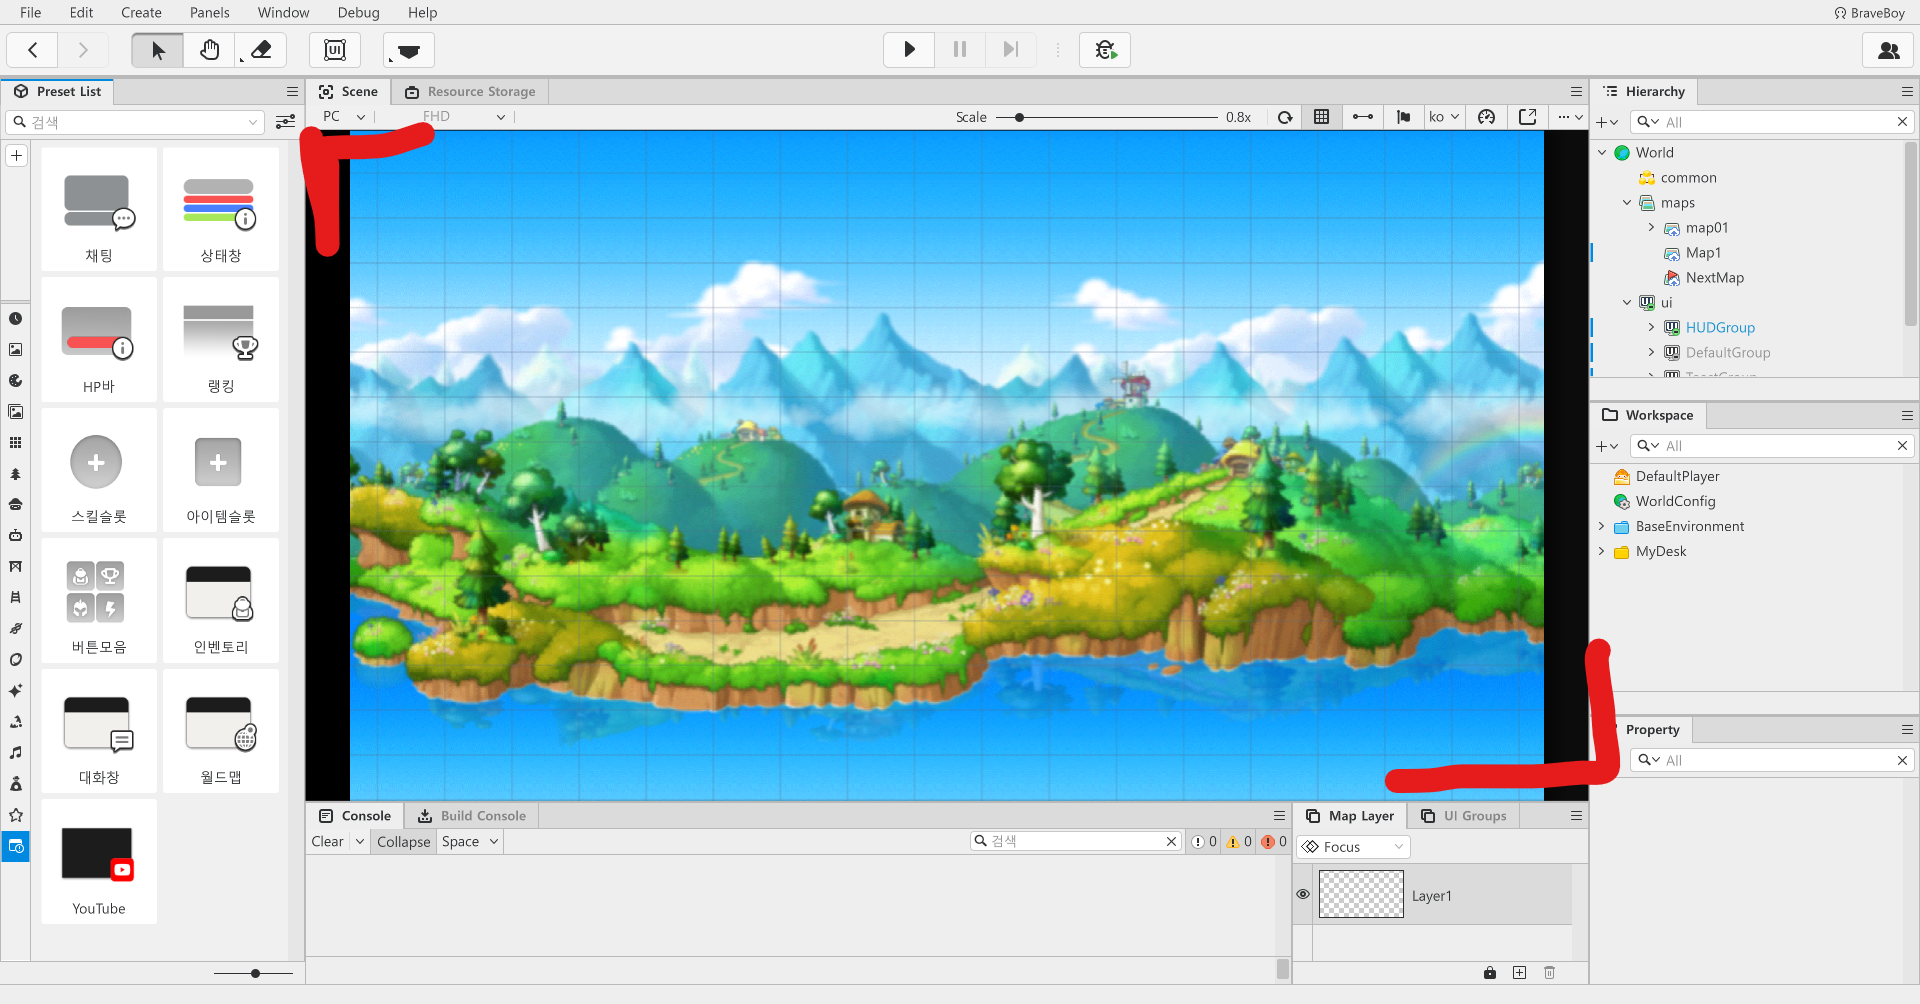Add preset with the plus button

point(17,156)
